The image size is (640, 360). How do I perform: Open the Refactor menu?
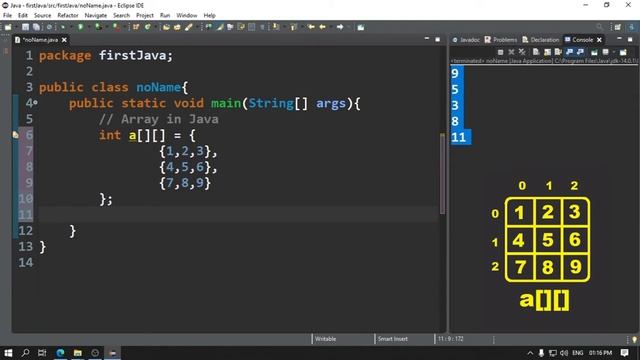pyautogui.click(x=68, y=15)
